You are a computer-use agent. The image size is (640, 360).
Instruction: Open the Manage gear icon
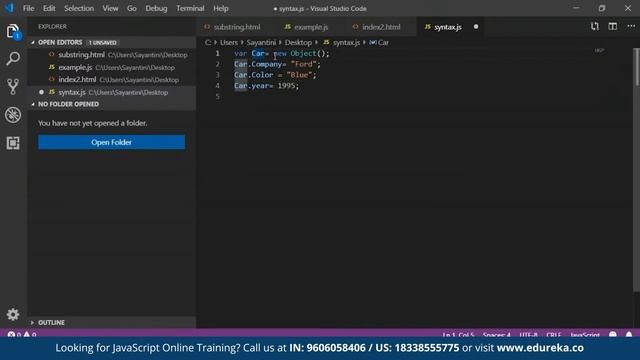pyautogui.click(x=13, y=314)
